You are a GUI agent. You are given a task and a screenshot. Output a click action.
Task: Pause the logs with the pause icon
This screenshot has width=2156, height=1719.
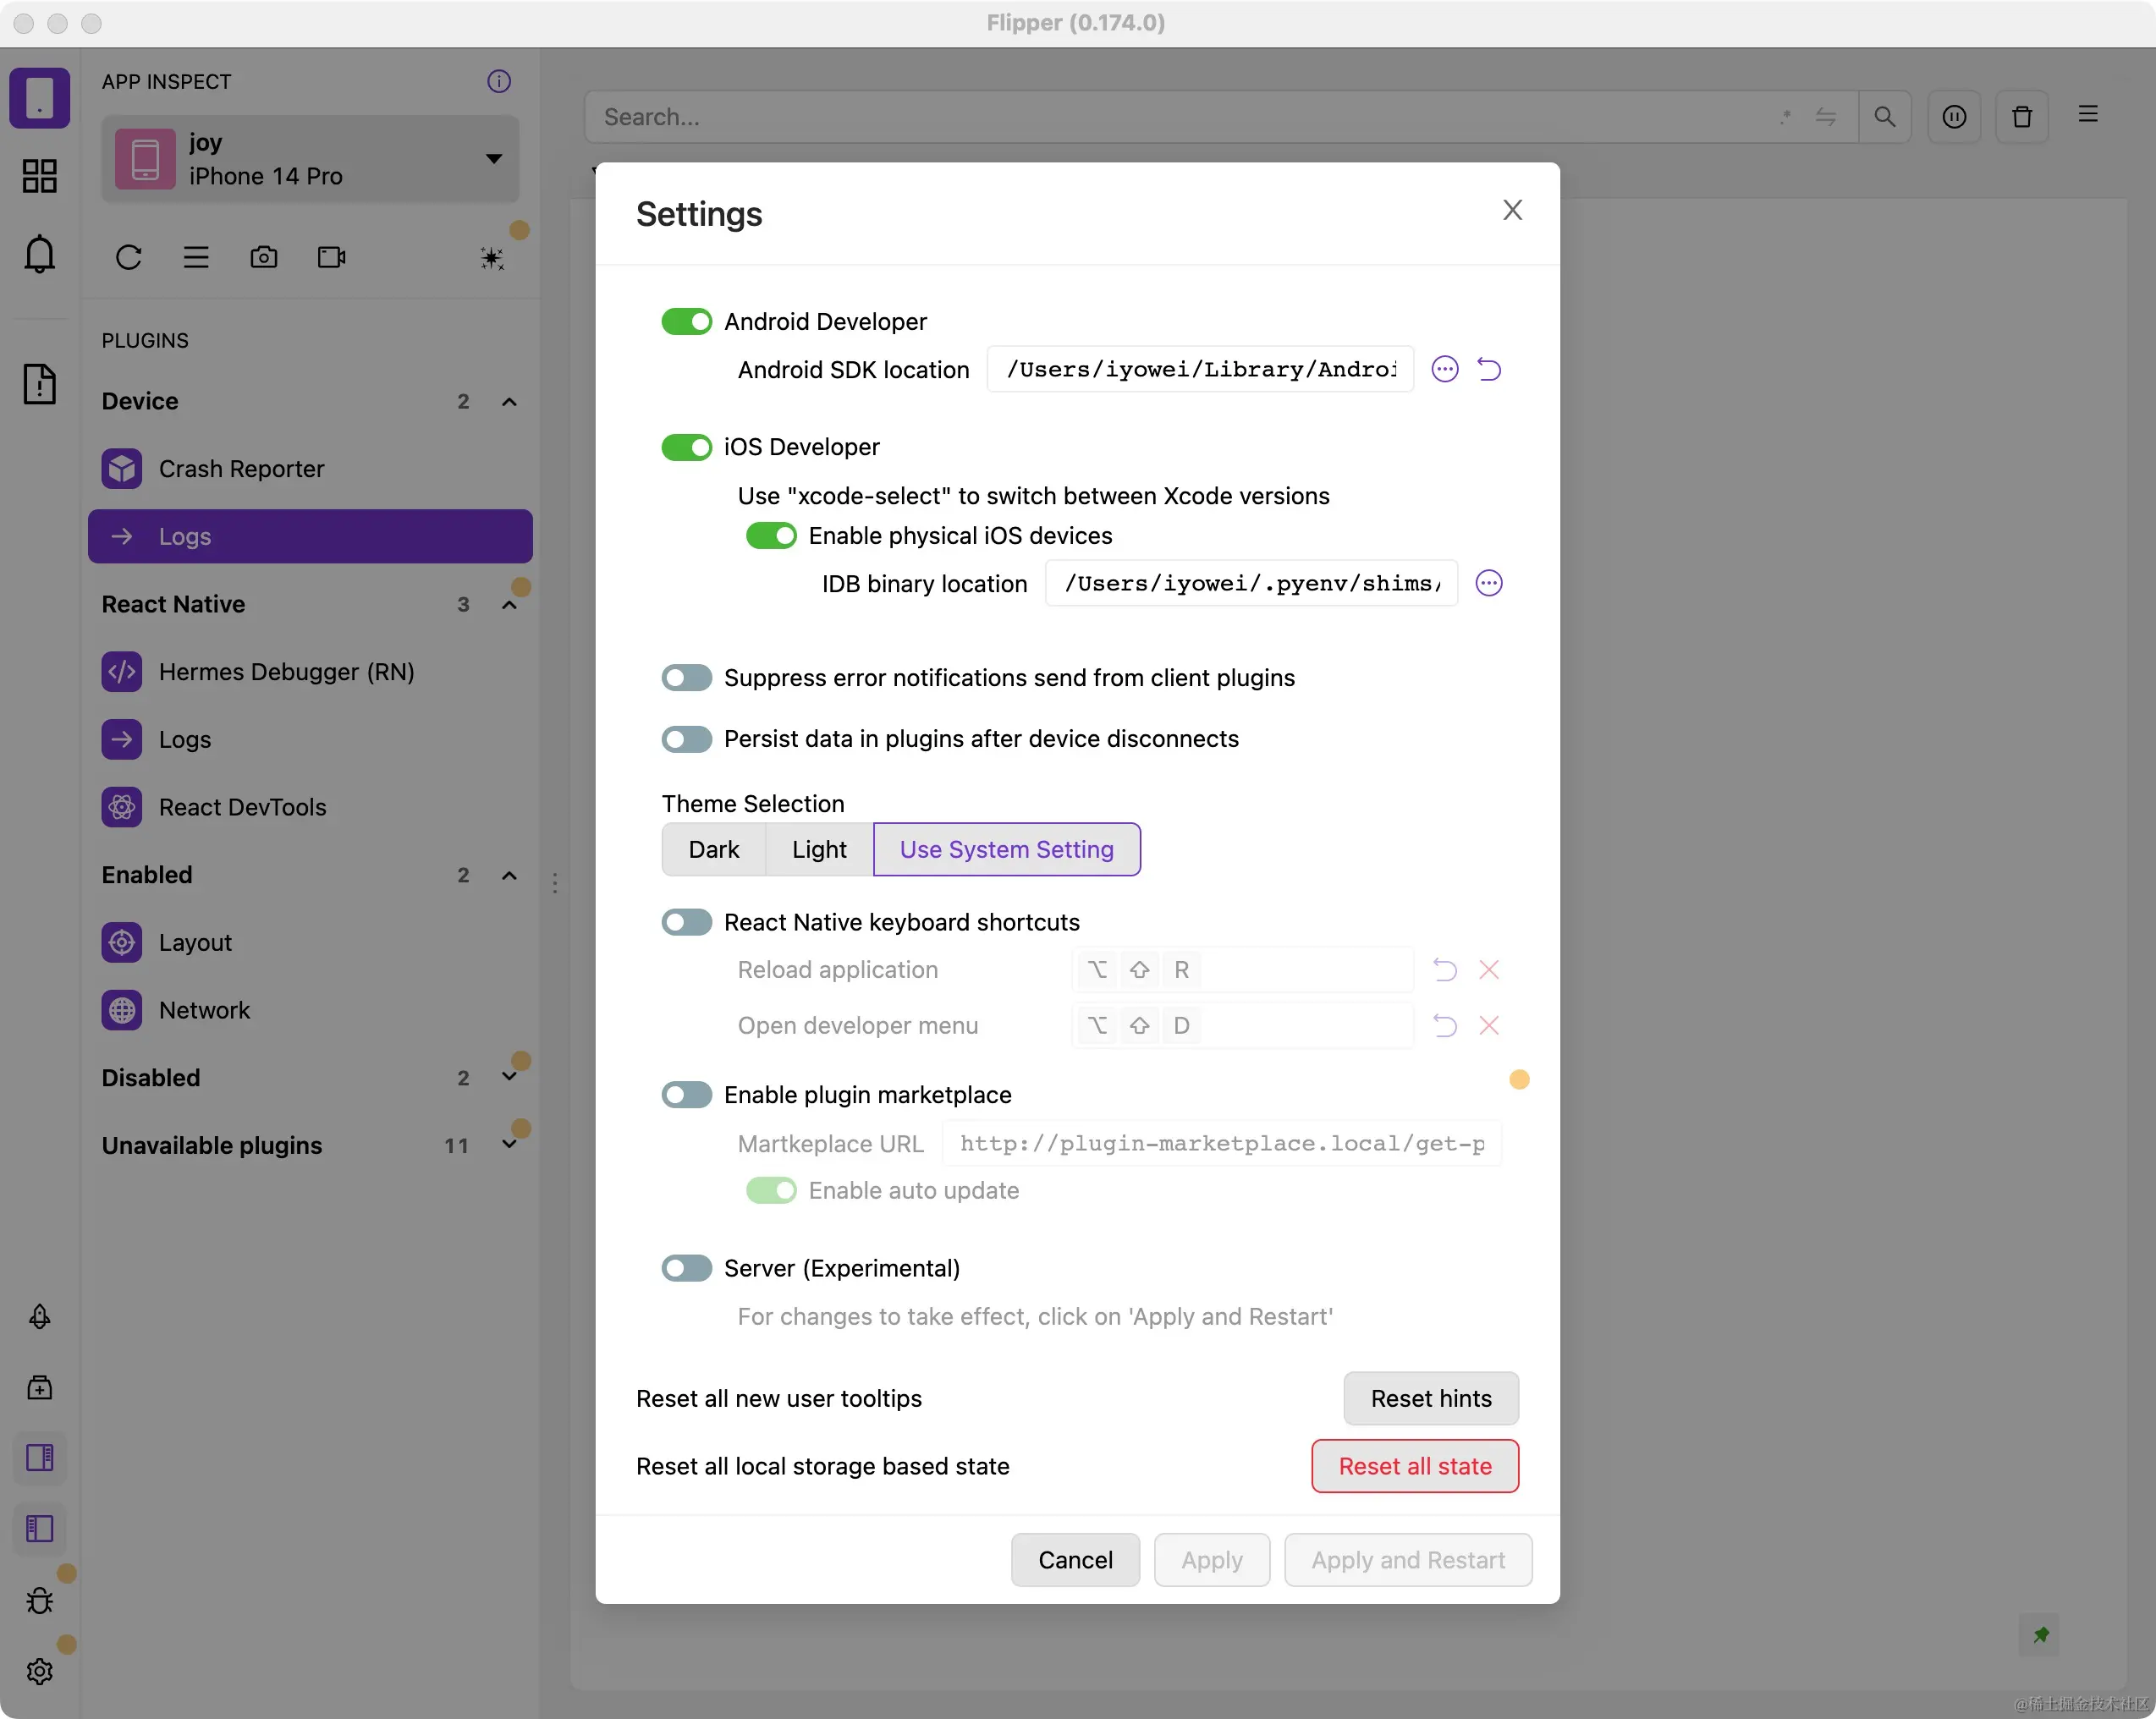pyautogui.click(x=1954, y=117)
